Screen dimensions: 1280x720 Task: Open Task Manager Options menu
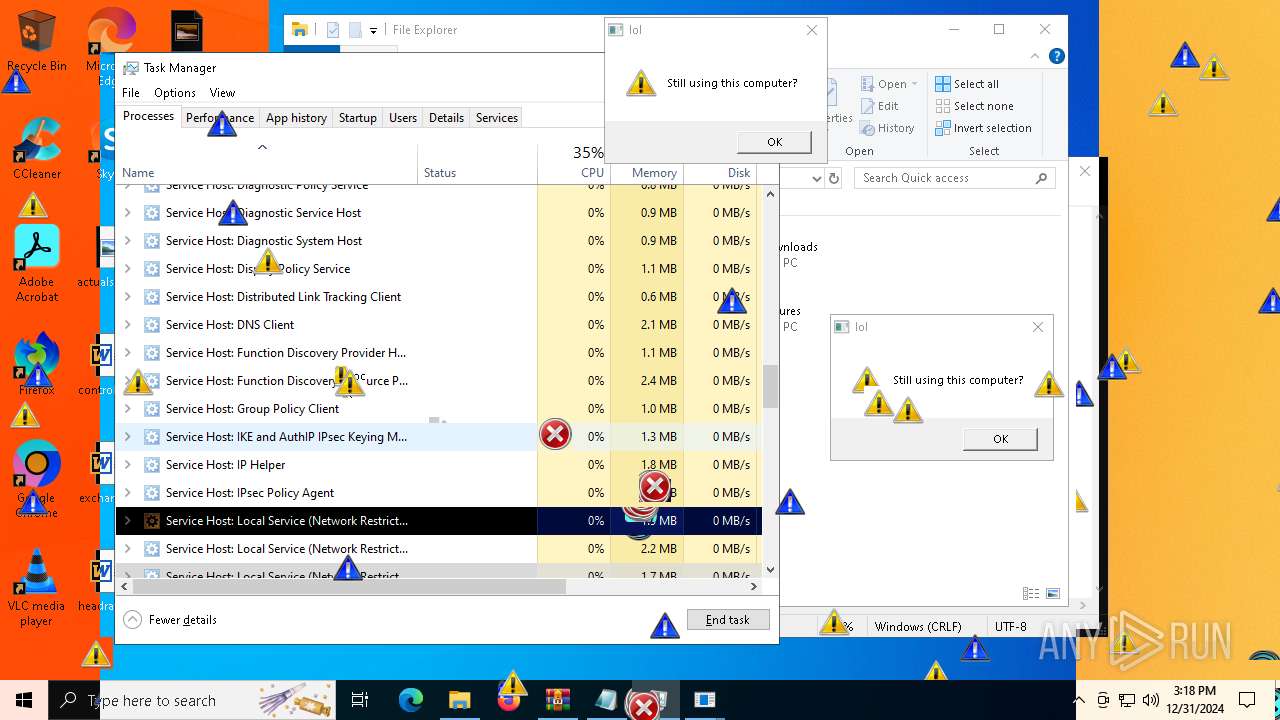click(175, 93)
